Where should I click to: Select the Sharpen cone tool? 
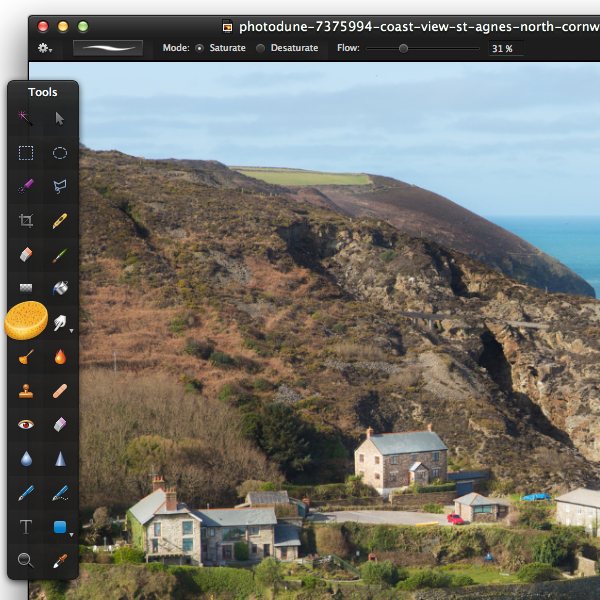(60, 459)
